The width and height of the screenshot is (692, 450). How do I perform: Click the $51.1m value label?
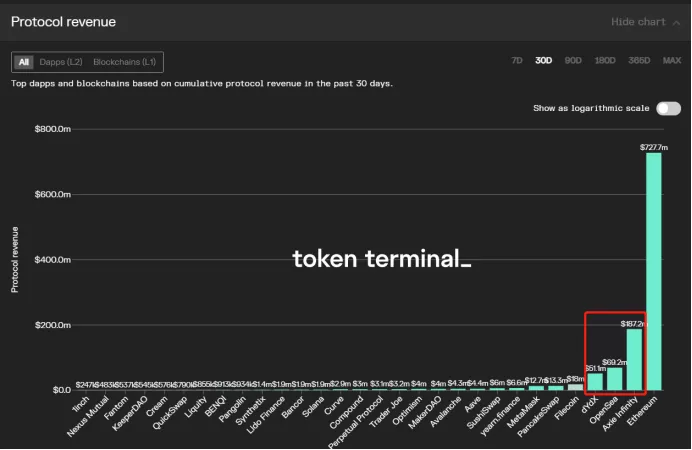595,368
